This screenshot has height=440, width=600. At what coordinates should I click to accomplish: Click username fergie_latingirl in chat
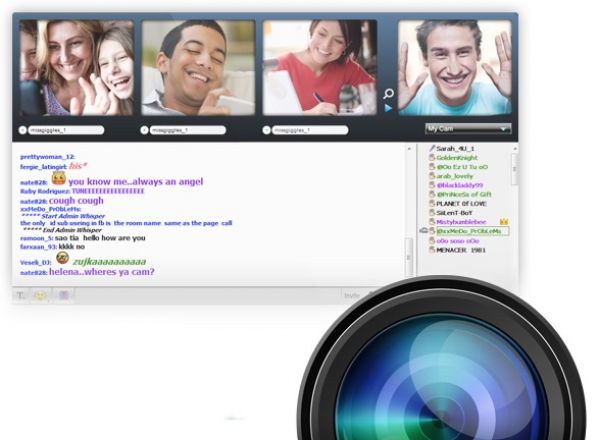pyautogui.click(x=44, y=167)
